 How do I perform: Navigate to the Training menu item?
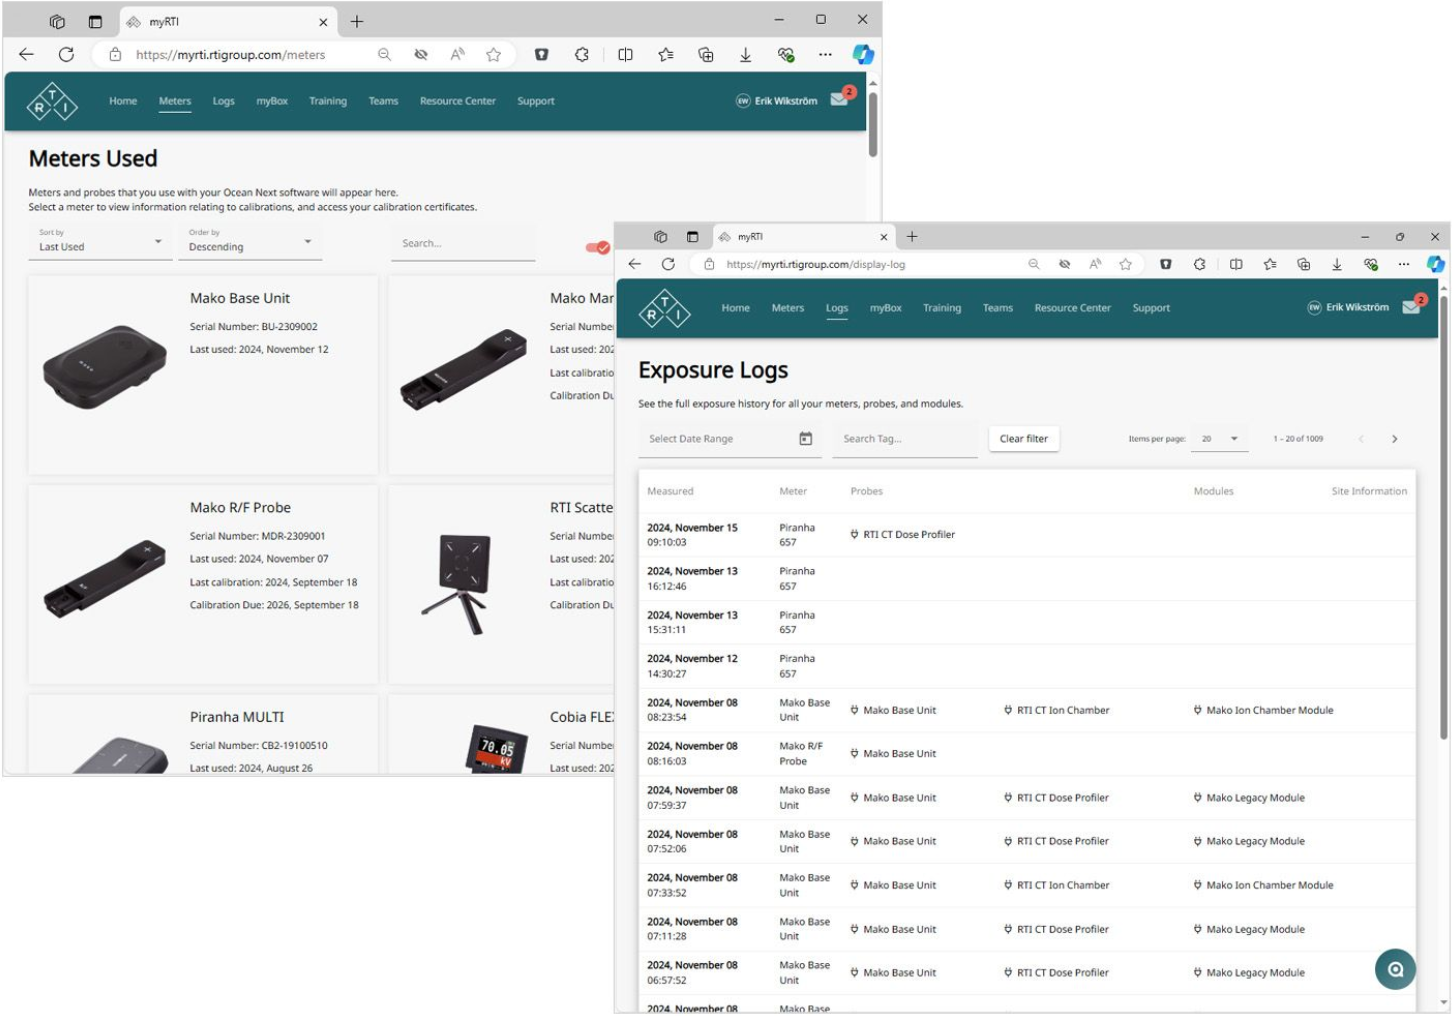point(940,308)
